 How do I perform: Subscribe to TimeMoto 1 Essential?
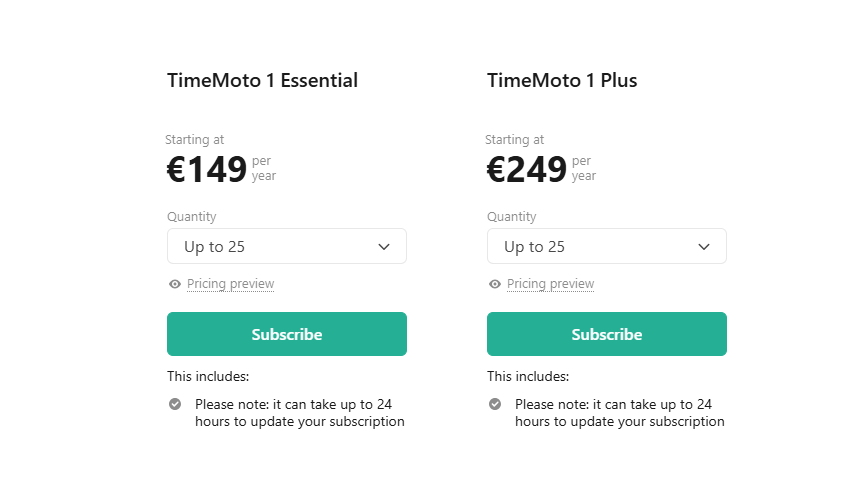pyautogui.click(x=287, y=334)
